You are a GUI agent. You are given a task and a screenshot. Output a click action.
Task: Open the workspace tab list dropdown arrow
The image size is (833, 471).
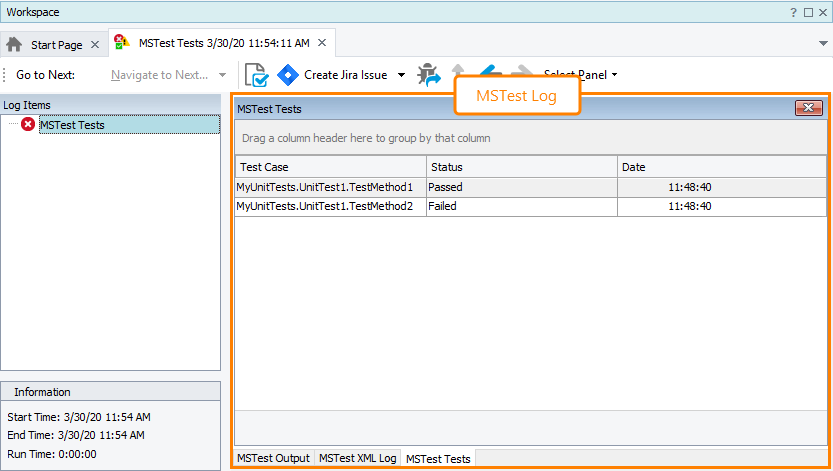[x=822, y=45]
